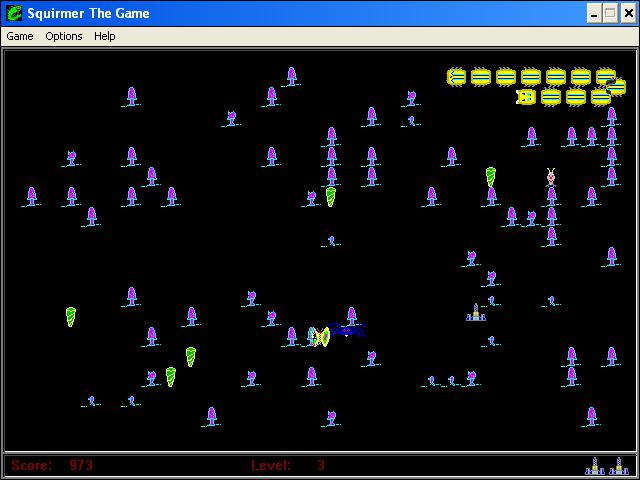
Task: Click the Level label in the status bar
Action: (x=271, y=465)
